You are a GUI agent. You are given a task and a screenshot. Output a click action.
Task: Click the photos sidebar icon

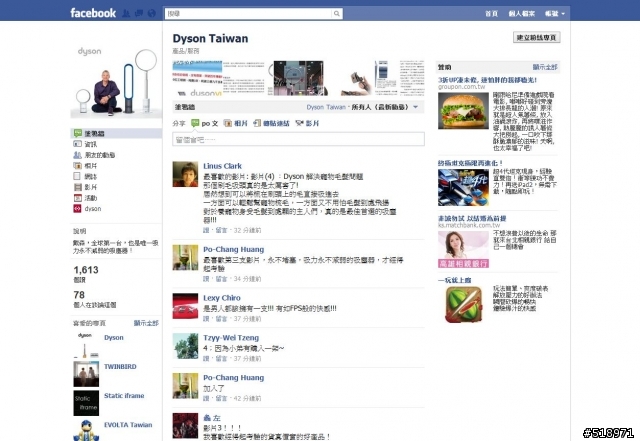pos(78,165)
